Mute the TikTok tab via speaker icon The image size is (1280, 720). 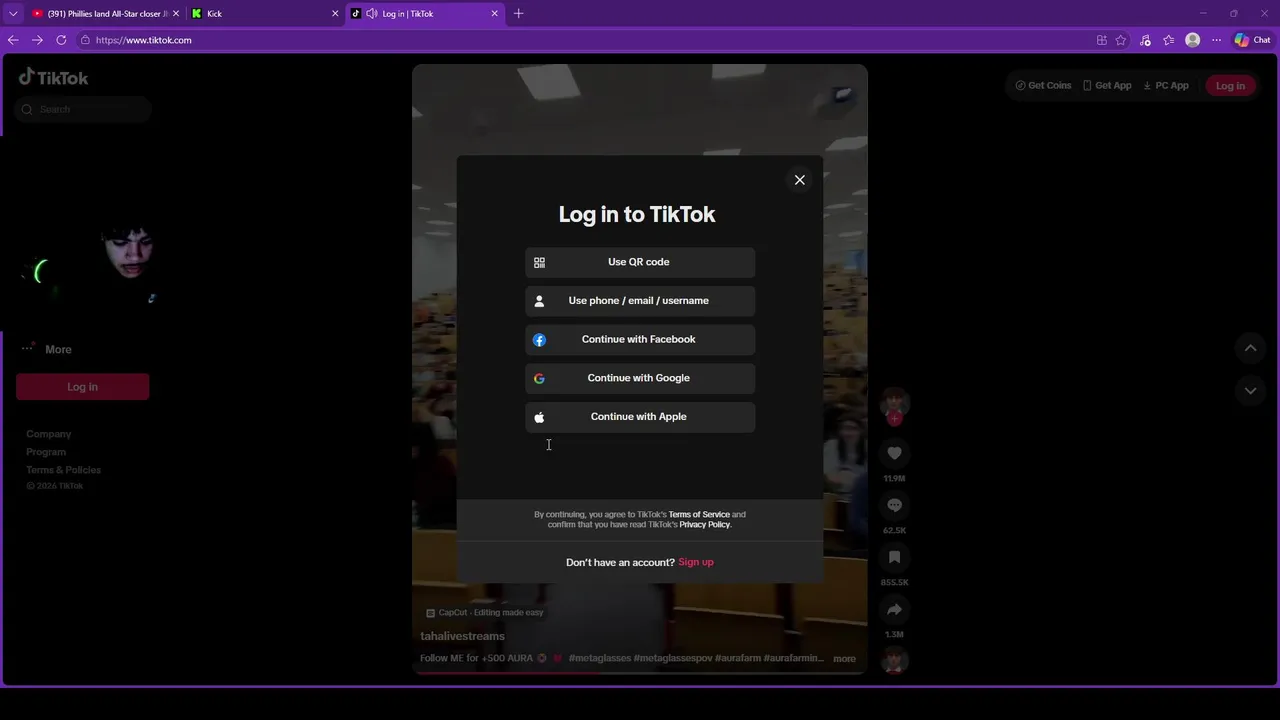(372, 14)
